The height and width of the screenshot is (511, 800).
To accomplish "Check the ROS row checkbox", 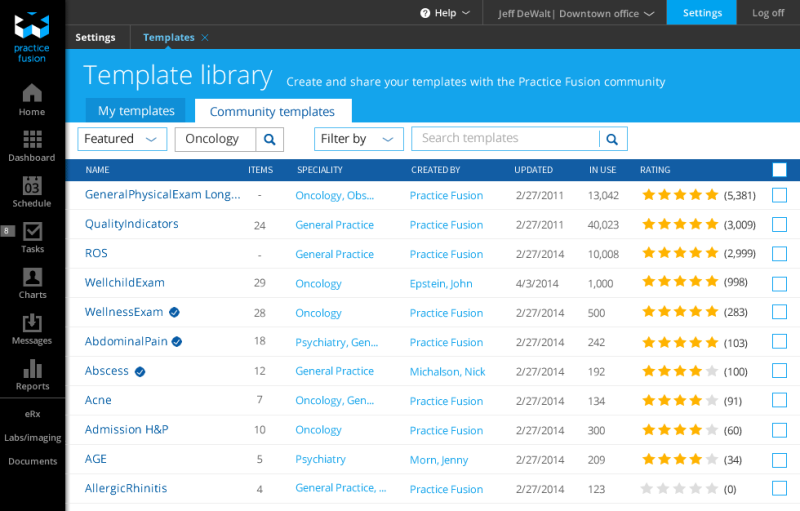I will (780, 253).
